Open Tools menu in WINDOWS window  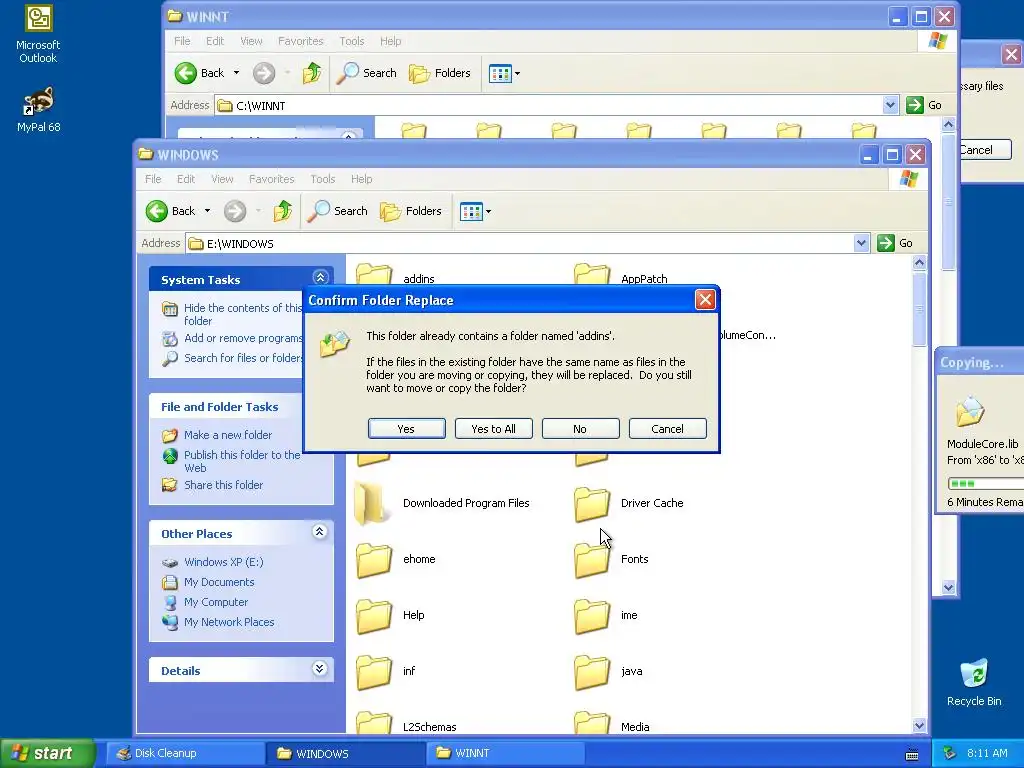tap(323, 179)
